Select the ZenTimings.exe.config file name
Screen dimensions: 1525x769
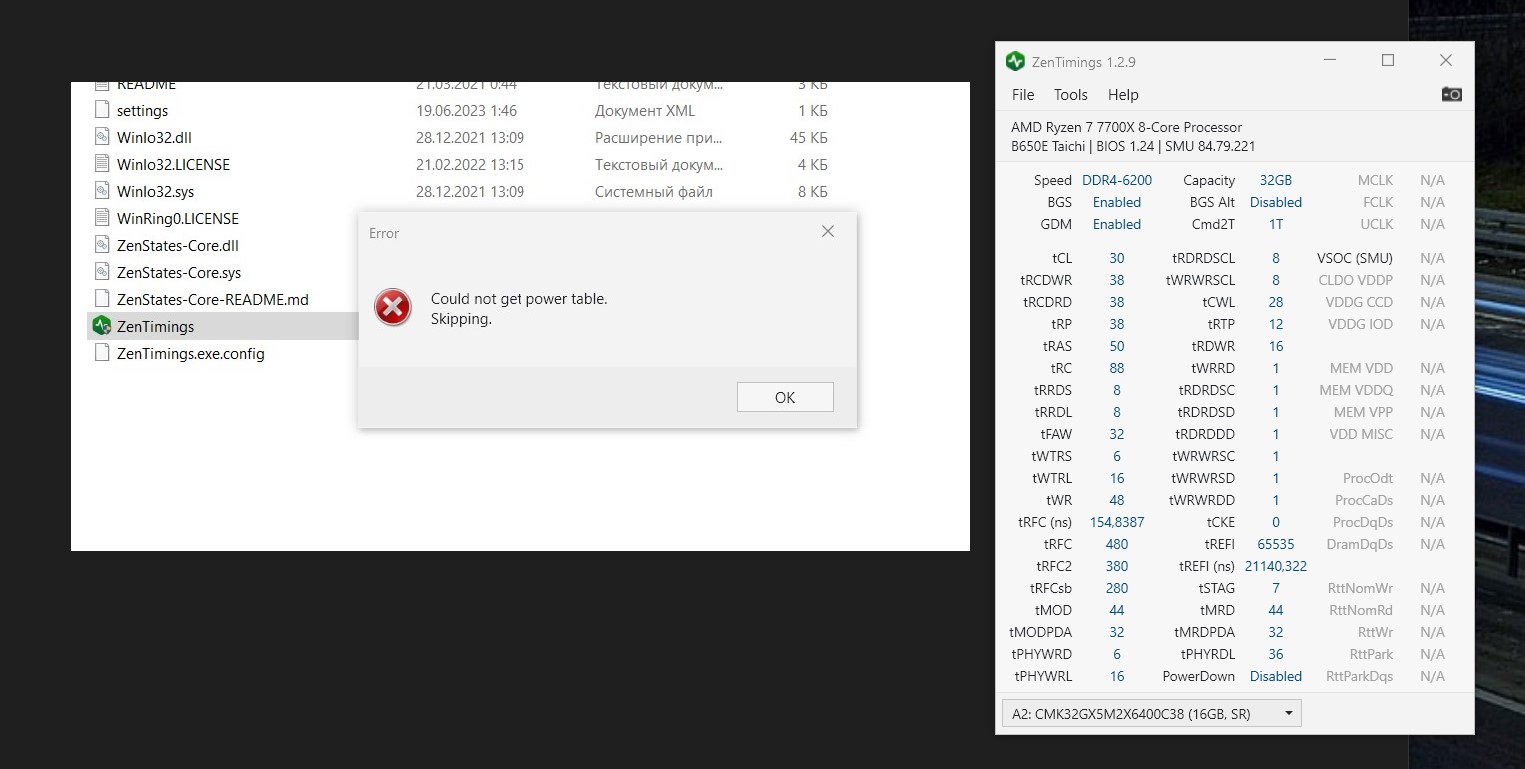(x=191, y=354)
